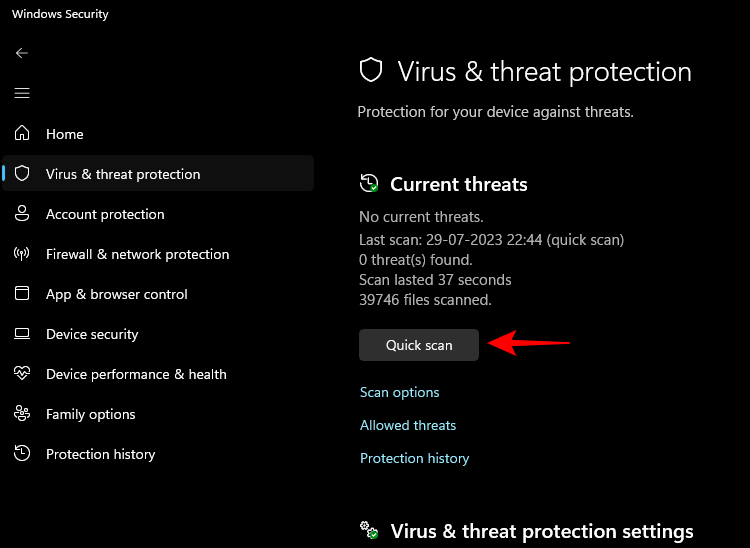Start a Quick scan
Screen dimensions: 750x548
pyautogui.click(x=419, y=345)
